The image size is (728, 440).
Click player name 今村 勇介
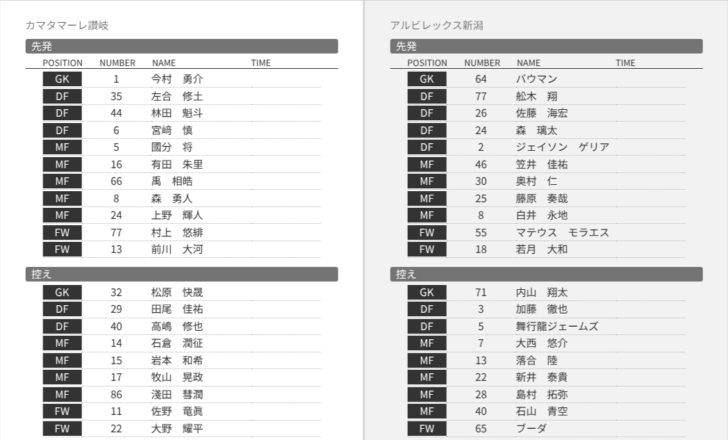[176, 79]
